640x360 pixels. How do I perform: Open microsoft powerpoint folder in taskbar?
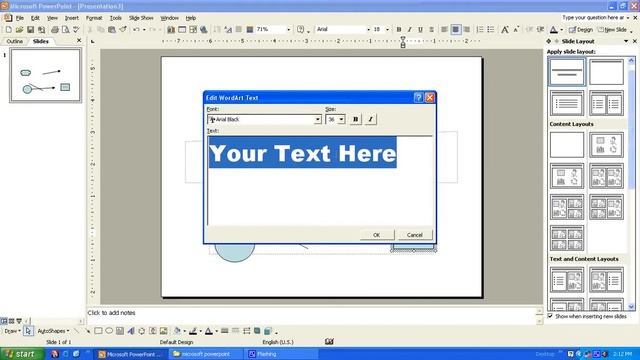pyautogui.click(x=206, y=354)
